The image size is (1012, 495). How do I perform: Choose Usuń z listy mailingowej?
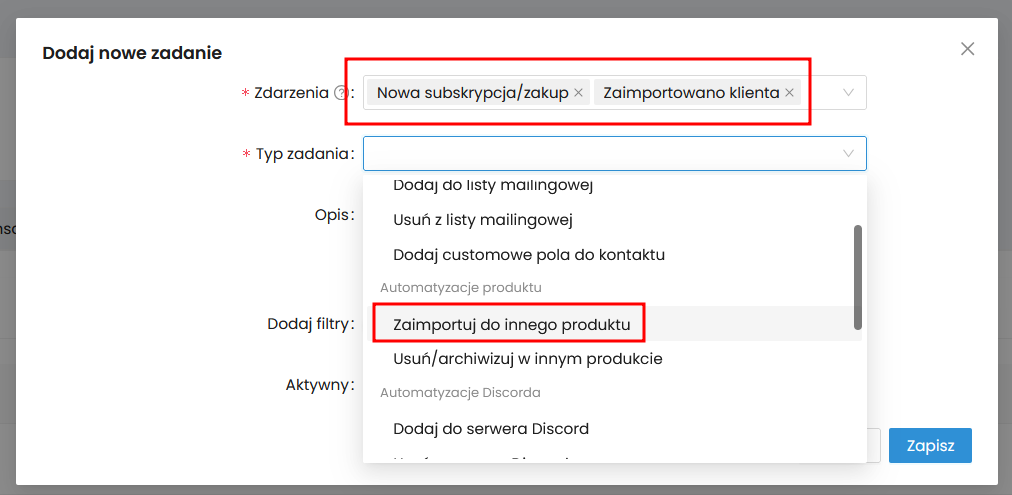[483, 219]
